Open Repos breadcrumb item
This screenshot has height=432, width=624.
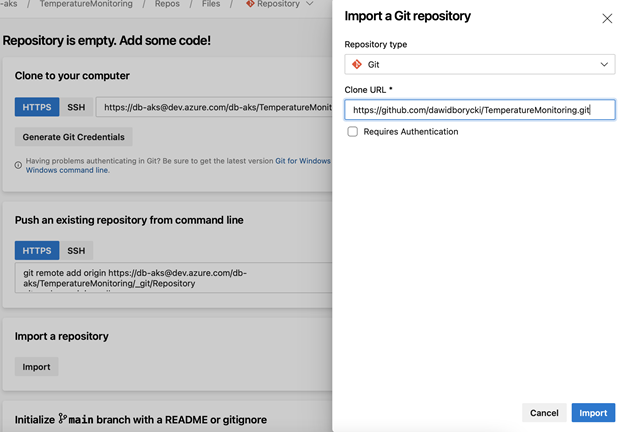coord(167,4)
